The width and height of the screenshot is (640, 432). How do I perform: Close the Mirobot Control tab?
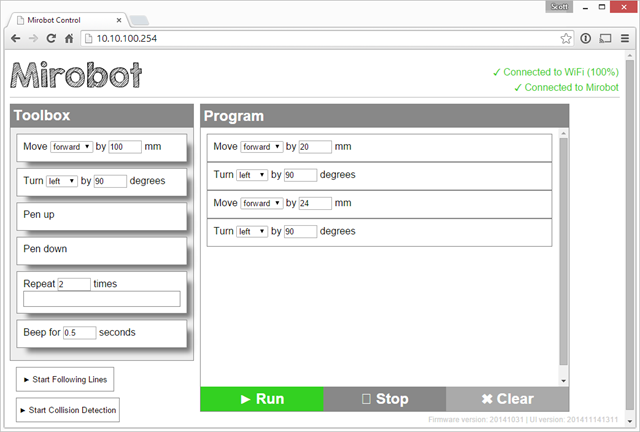tap(119, 20)
